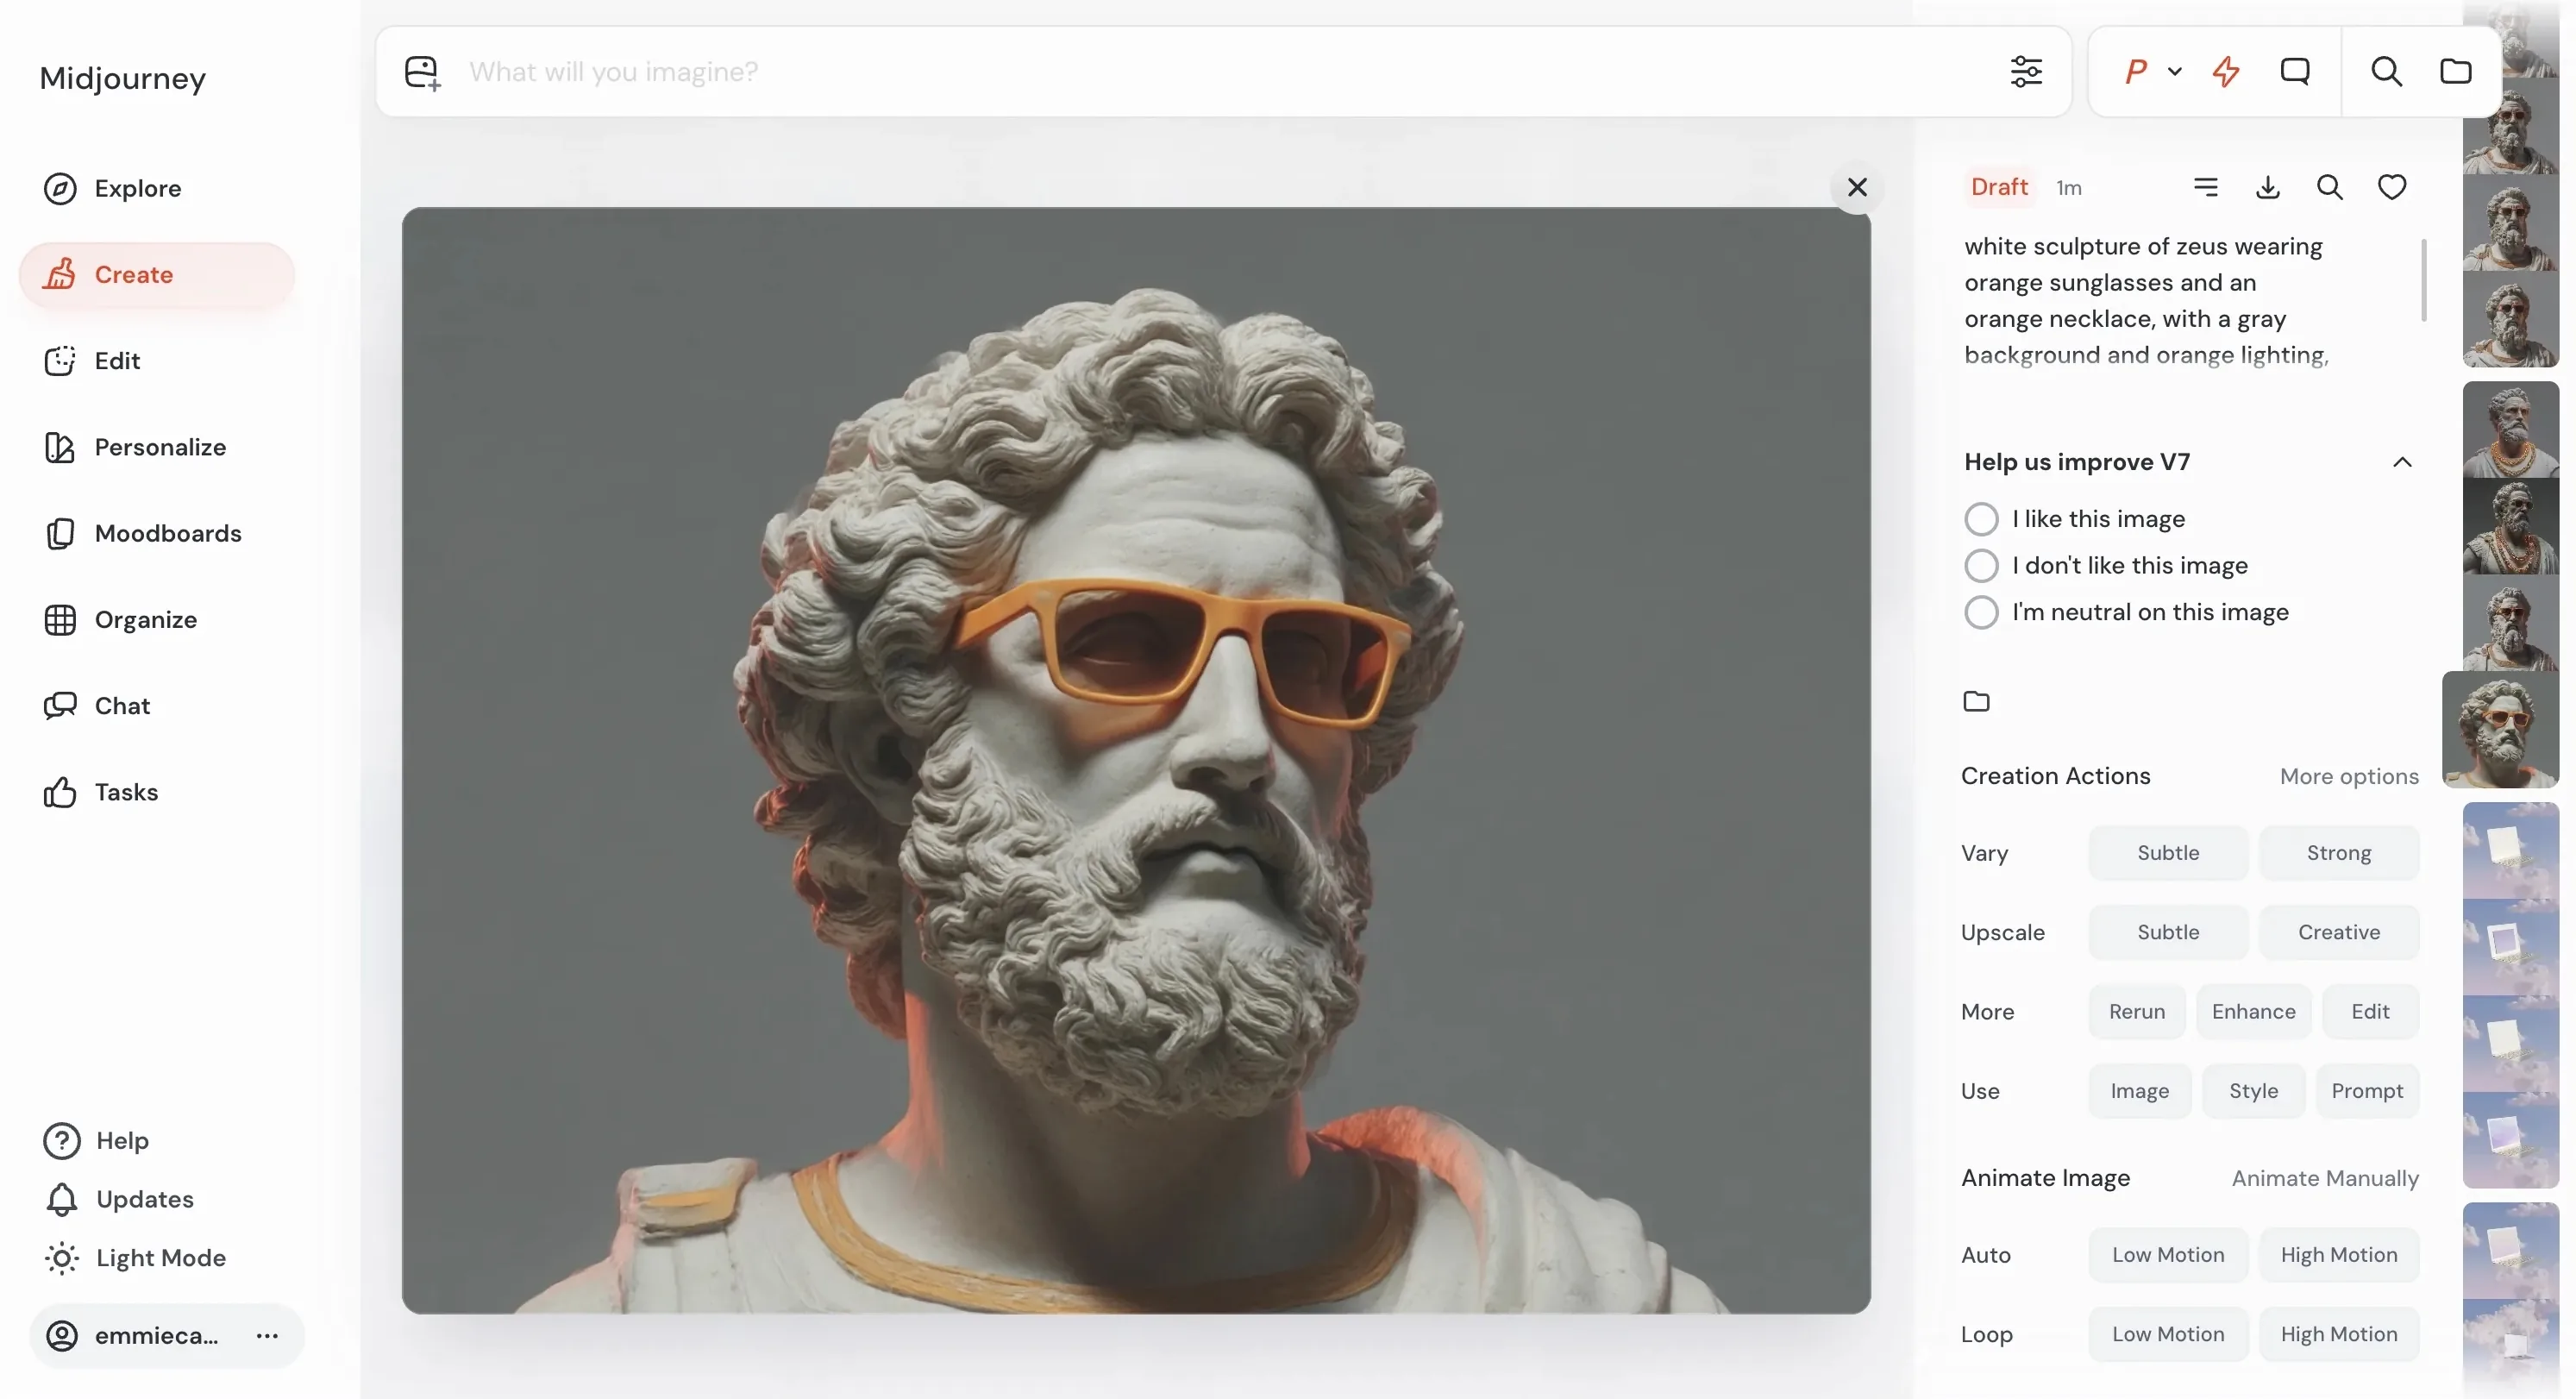2576x1399 pixels.
Task: Click Upscale Creative button
Action: coord(2338,932)
